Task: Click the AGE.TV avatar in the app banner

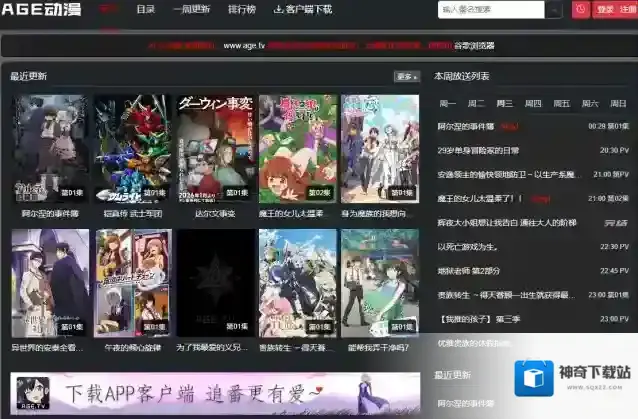Action: [33, 393]
